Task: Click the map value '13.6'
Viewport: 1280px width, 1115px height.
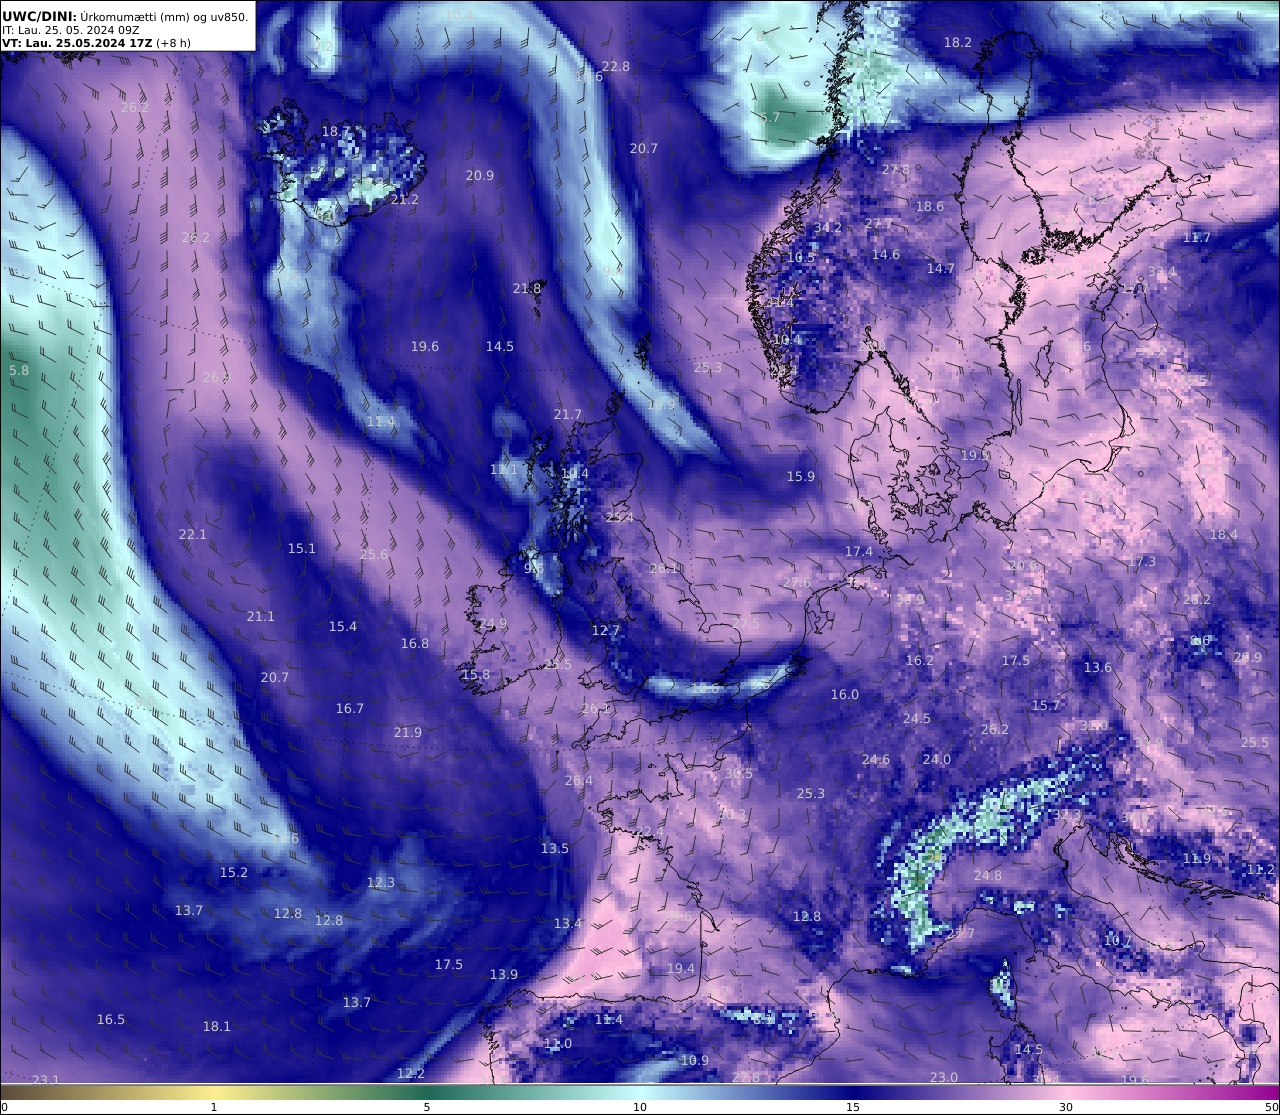Action: tap(1098, 667)
